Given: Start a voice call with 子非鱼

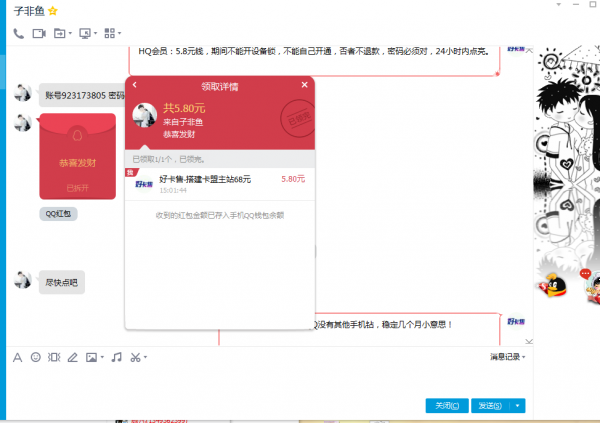Looking at the screenshot, I should click(18, 34).
